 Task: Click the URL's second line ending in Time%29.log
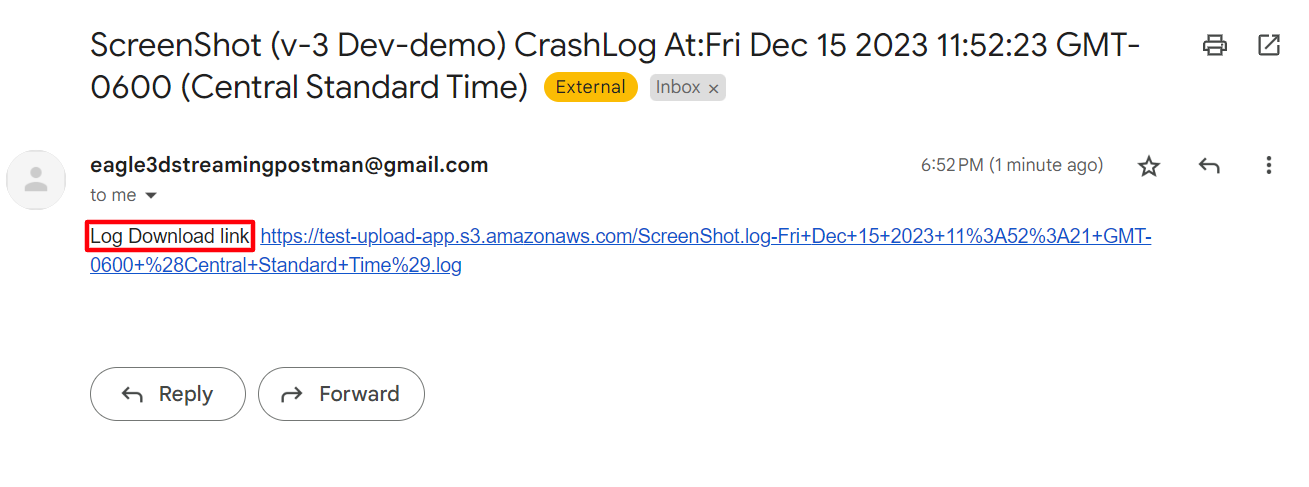276,266
